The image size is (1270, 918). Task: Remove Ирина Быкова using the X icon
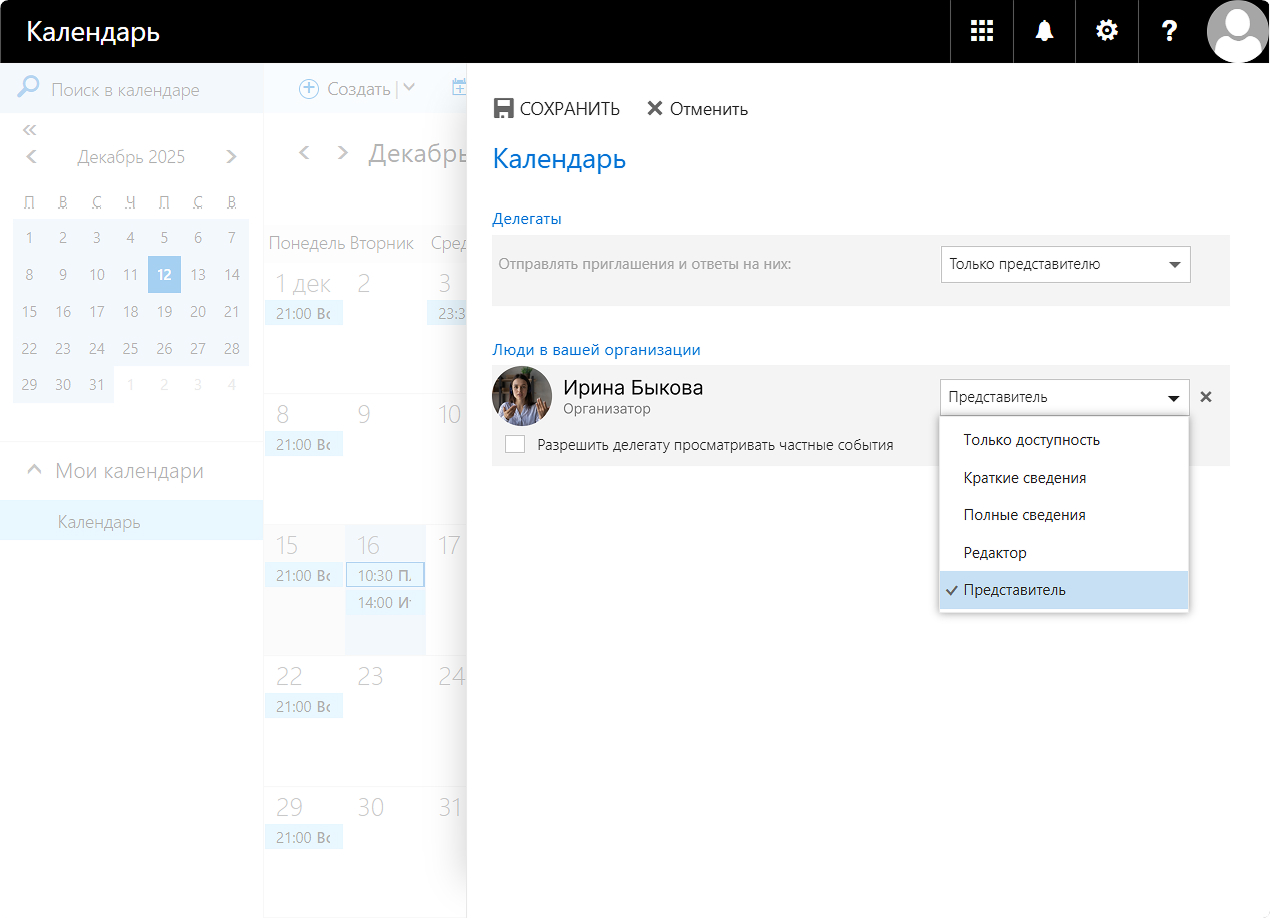coord(1206,397)
